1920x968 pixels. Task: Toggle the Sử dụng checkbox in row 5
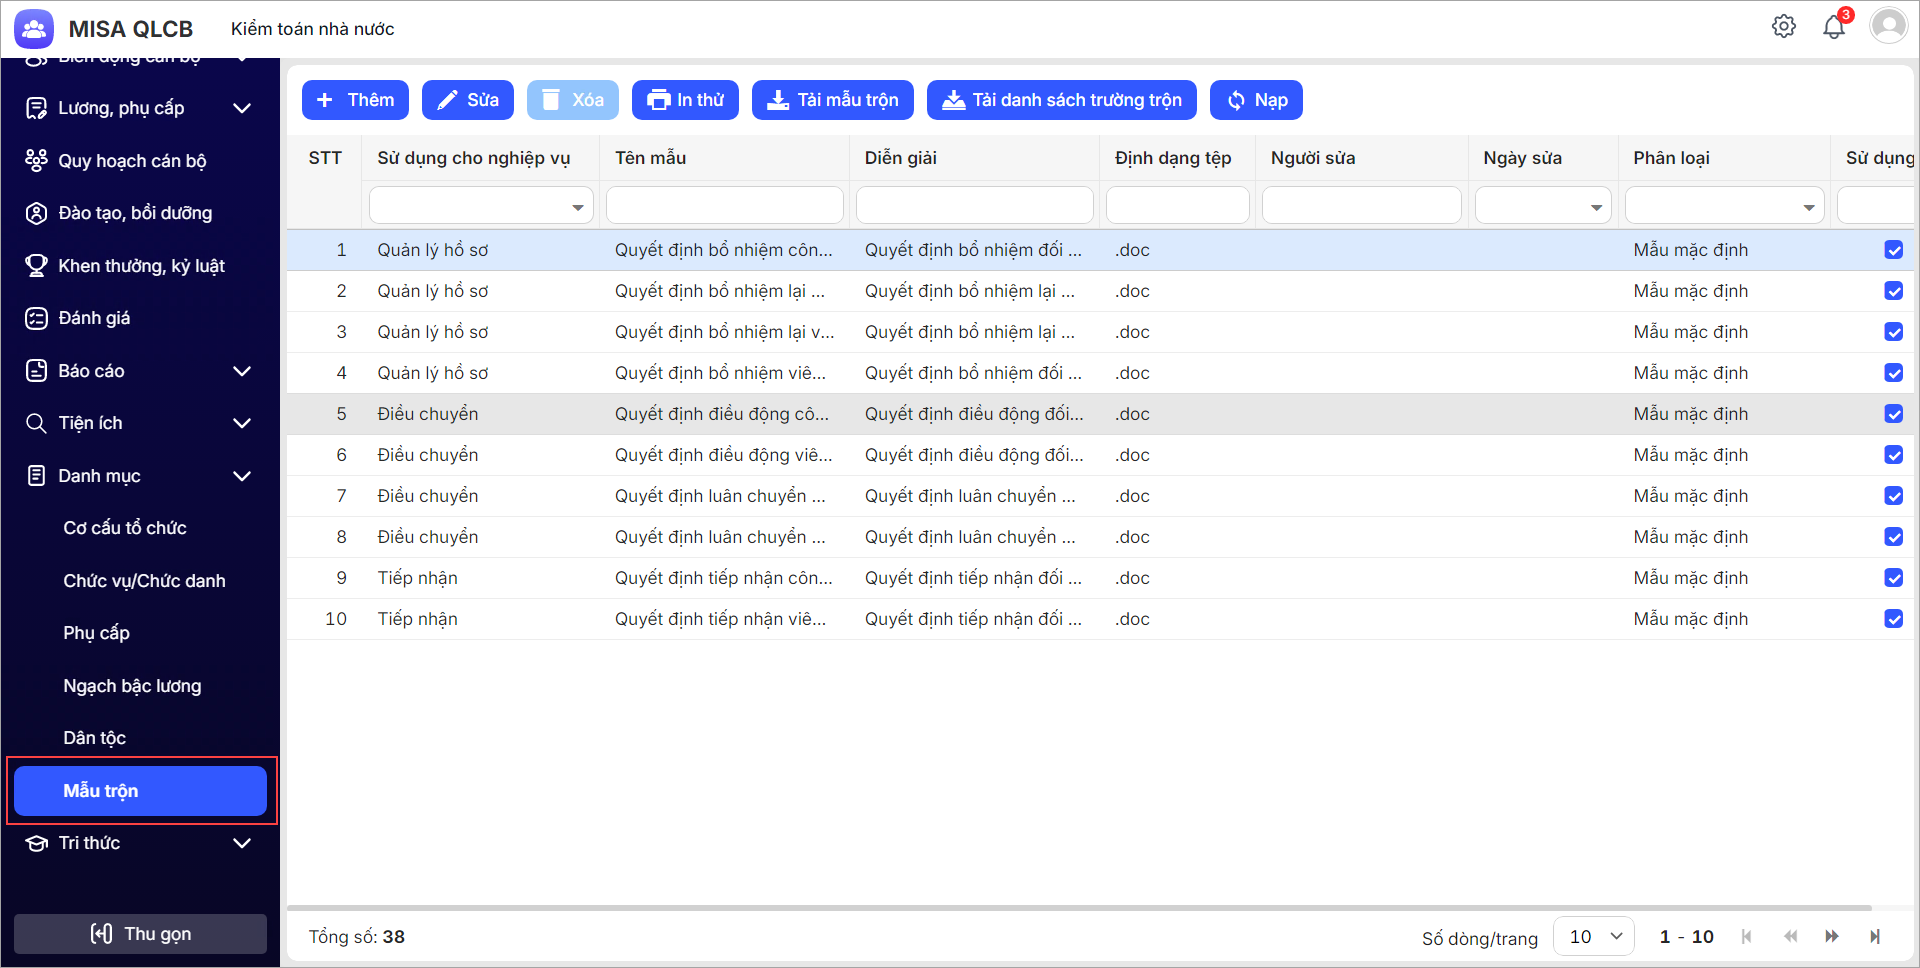click(1893, 414)
